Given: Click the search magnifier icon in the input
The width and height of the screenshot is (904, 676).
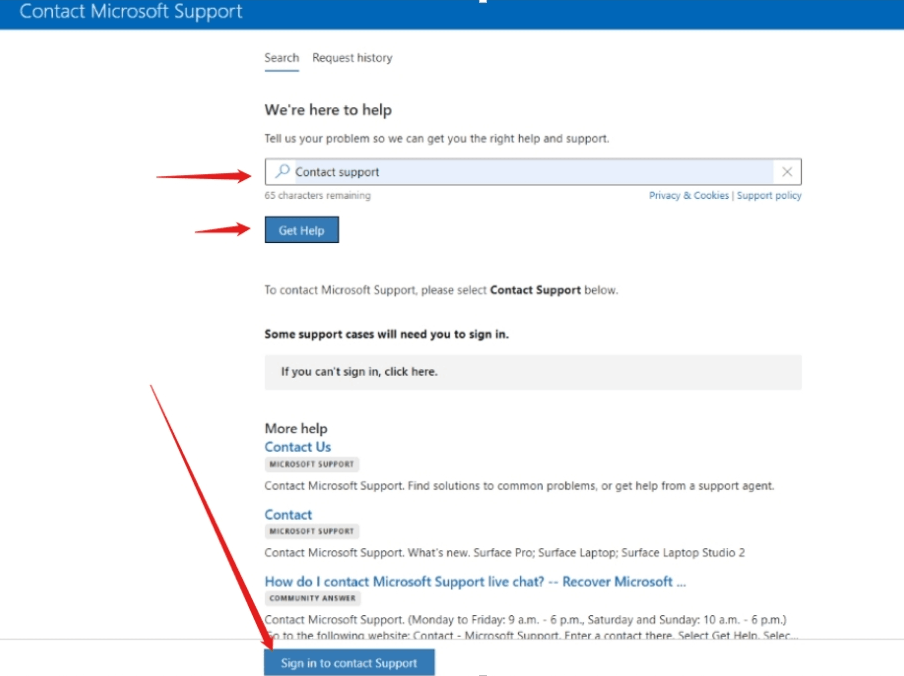Looking at the screenshot, I should point(282,171).
